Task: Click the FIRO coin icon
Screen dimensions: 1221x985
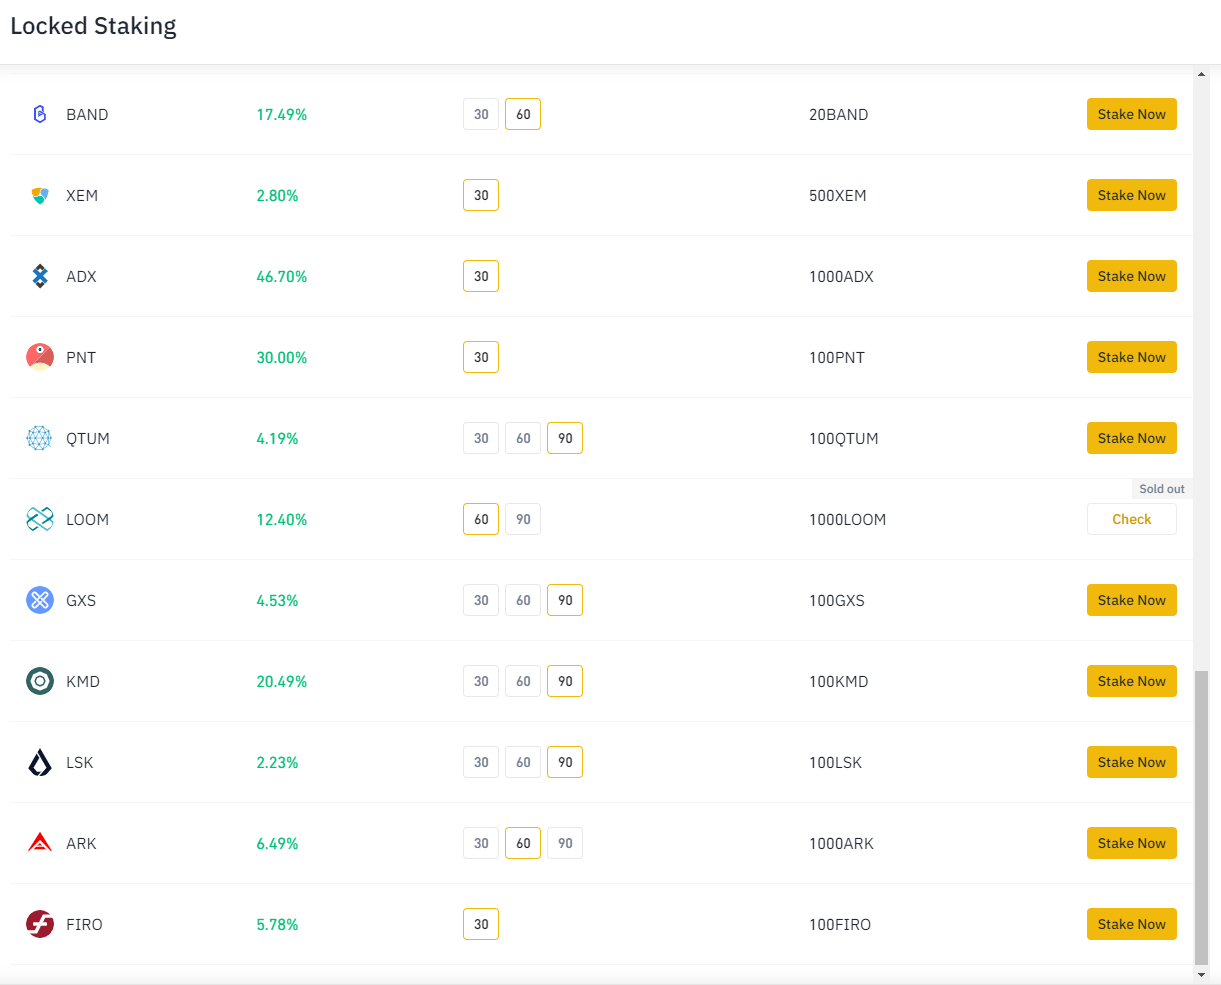Action: pyautogui.click(x=40, y=924)
